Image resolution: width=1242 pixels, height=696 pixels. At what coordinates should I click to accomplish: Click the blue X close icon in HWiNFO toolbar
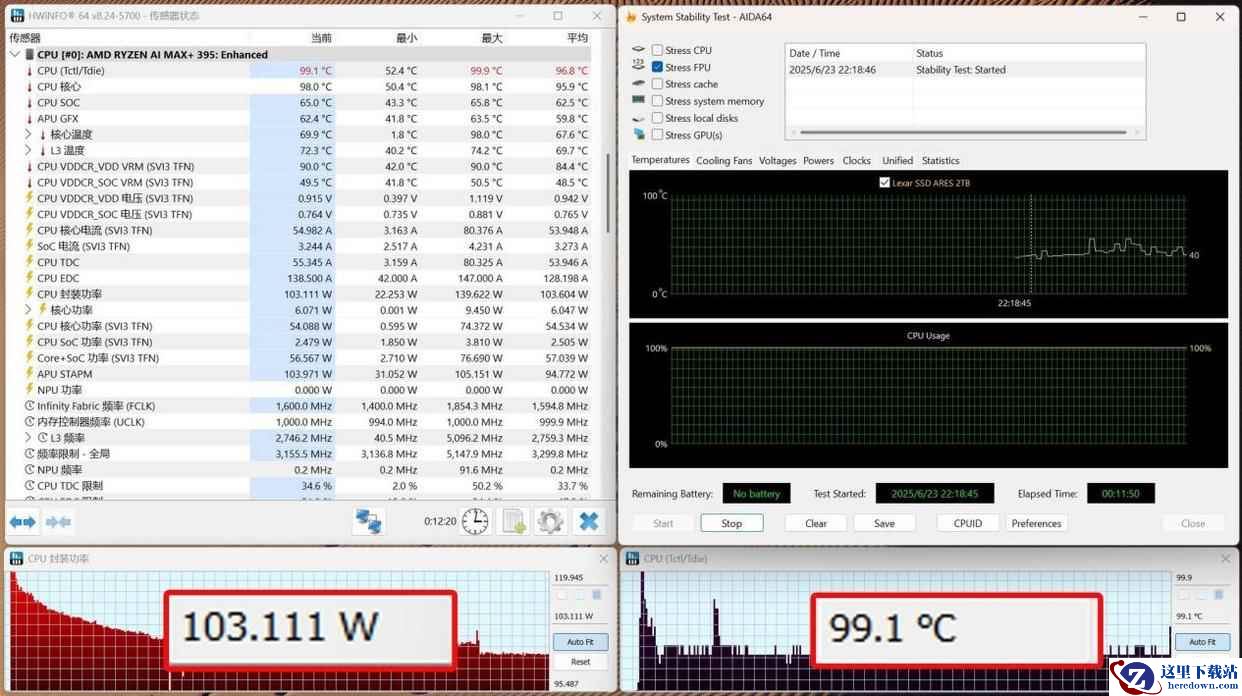(589, 521)
